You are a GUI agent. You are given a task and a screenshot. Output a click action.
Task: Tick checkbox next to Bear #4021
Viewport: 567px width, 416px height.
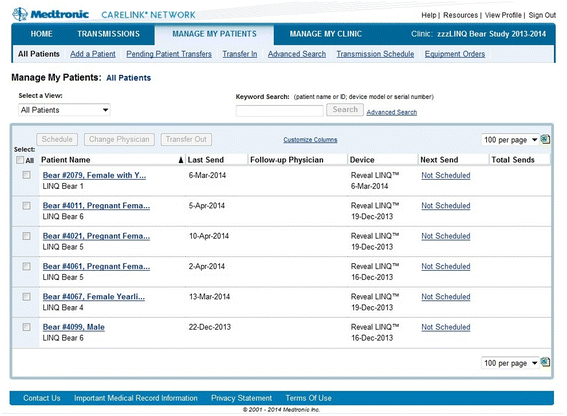tap(26, 236)
